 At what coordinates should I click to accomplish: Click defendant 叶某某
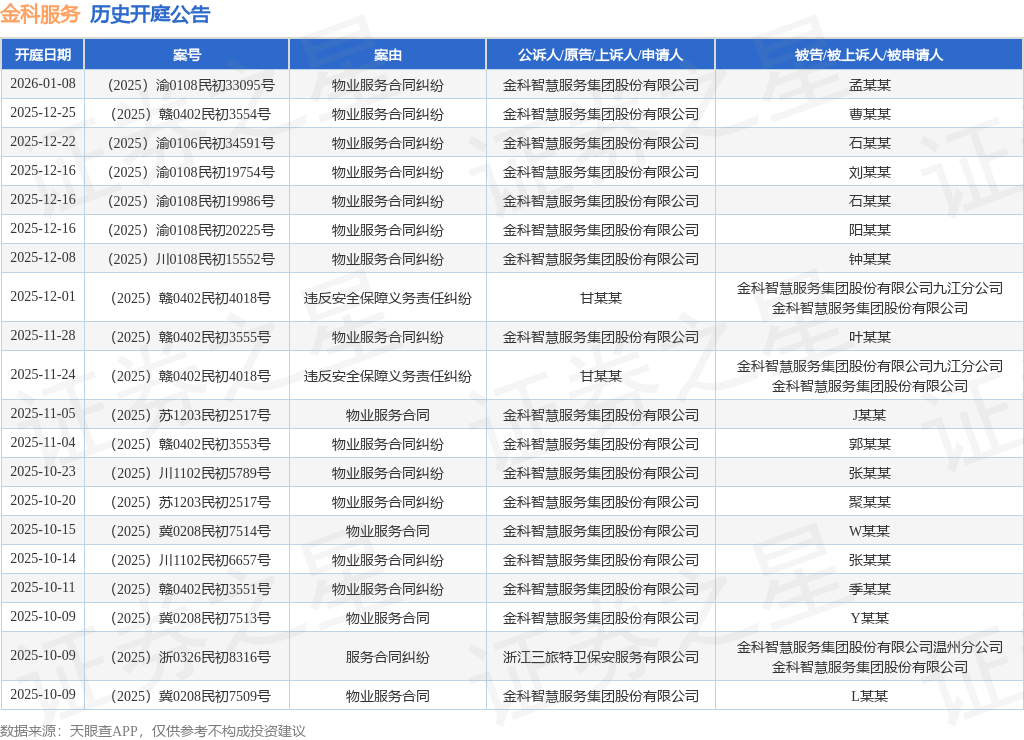[869, 337]
